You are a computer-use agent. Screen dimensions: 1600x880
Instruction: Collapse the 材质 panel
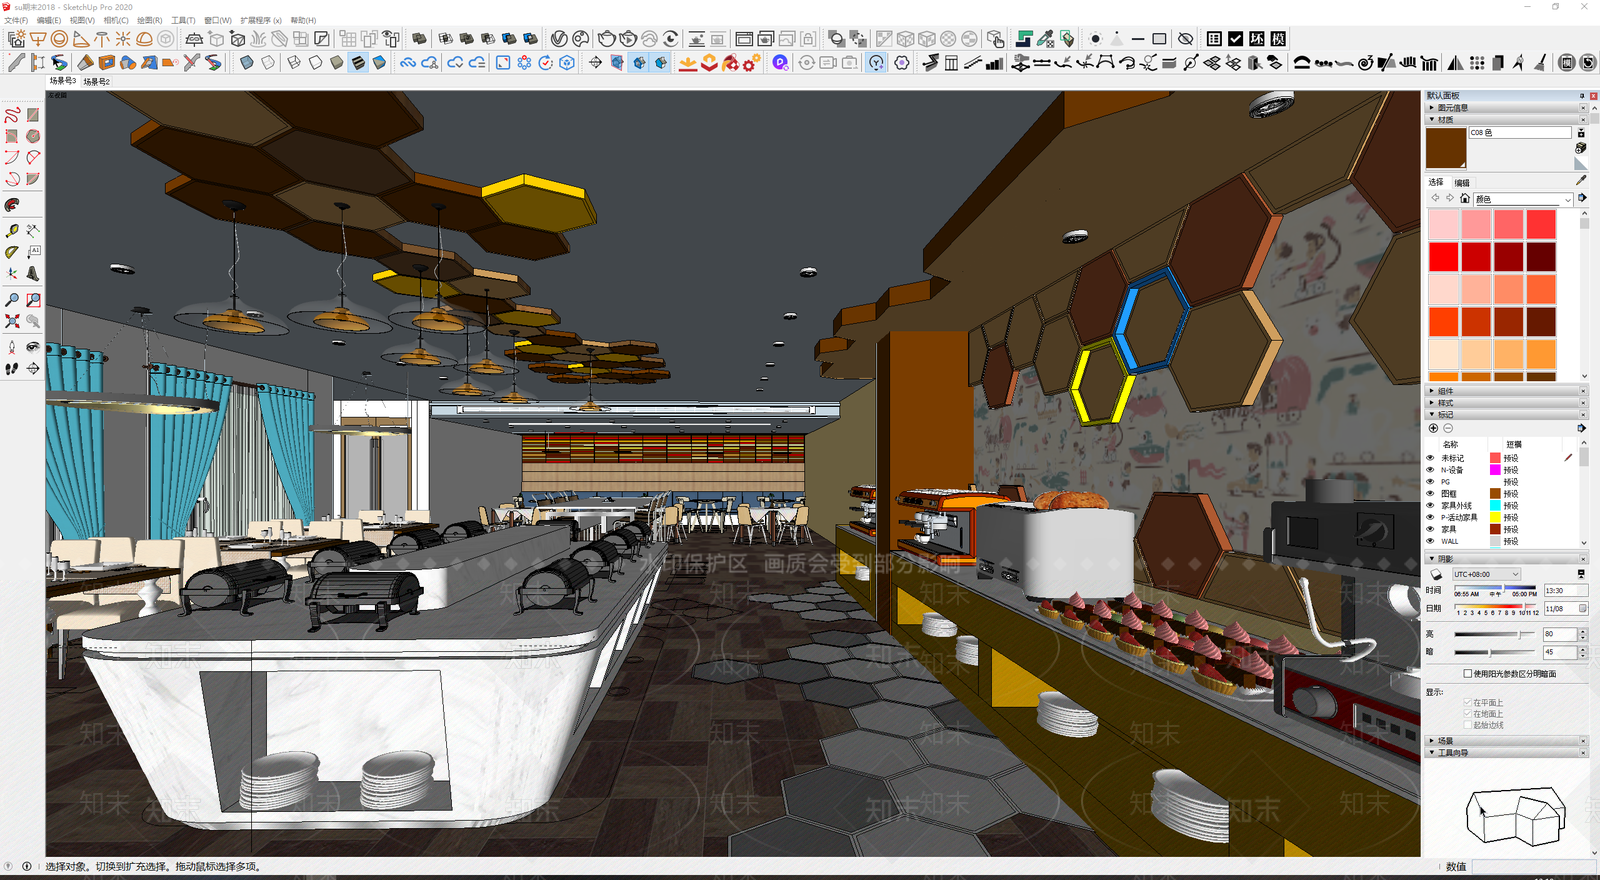(x=1507, y=120)
